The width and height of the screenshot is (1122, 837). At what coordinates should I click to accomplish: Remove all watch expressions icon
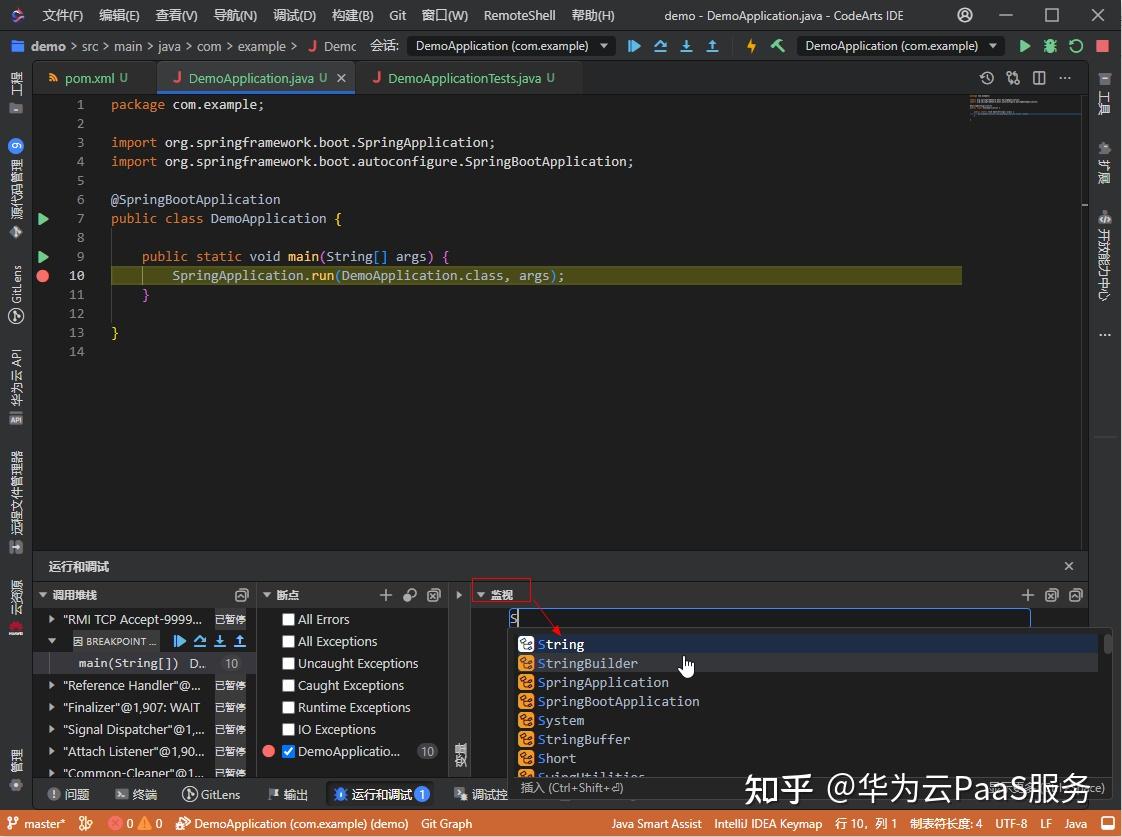coord(1051,595)
